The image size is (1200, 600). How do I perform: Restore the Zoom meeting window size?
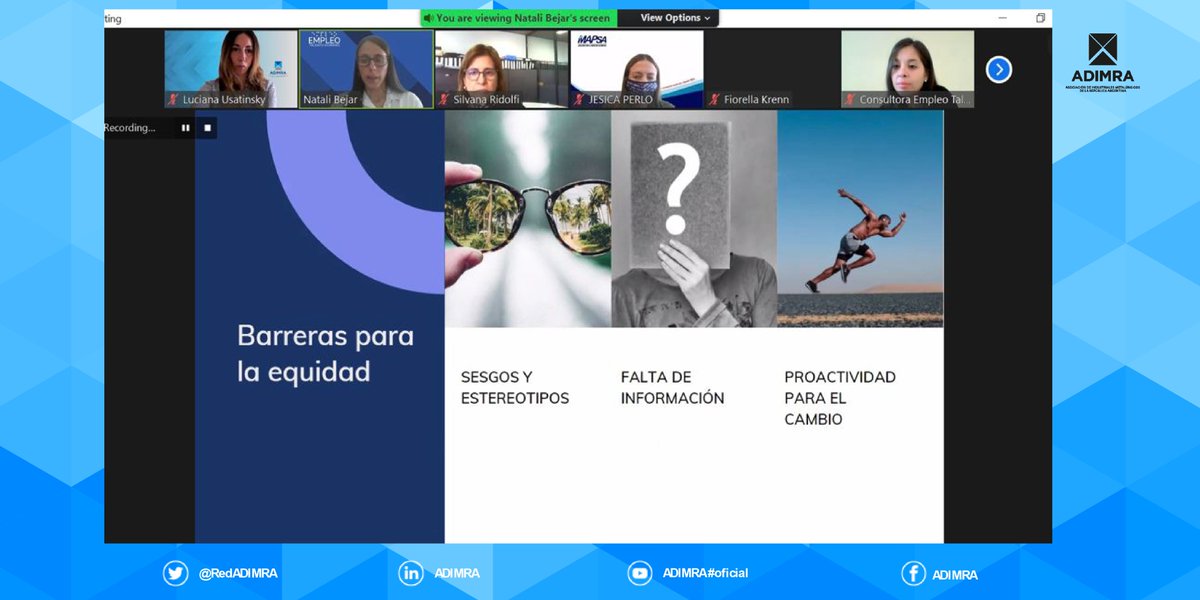click(1040, 18)
